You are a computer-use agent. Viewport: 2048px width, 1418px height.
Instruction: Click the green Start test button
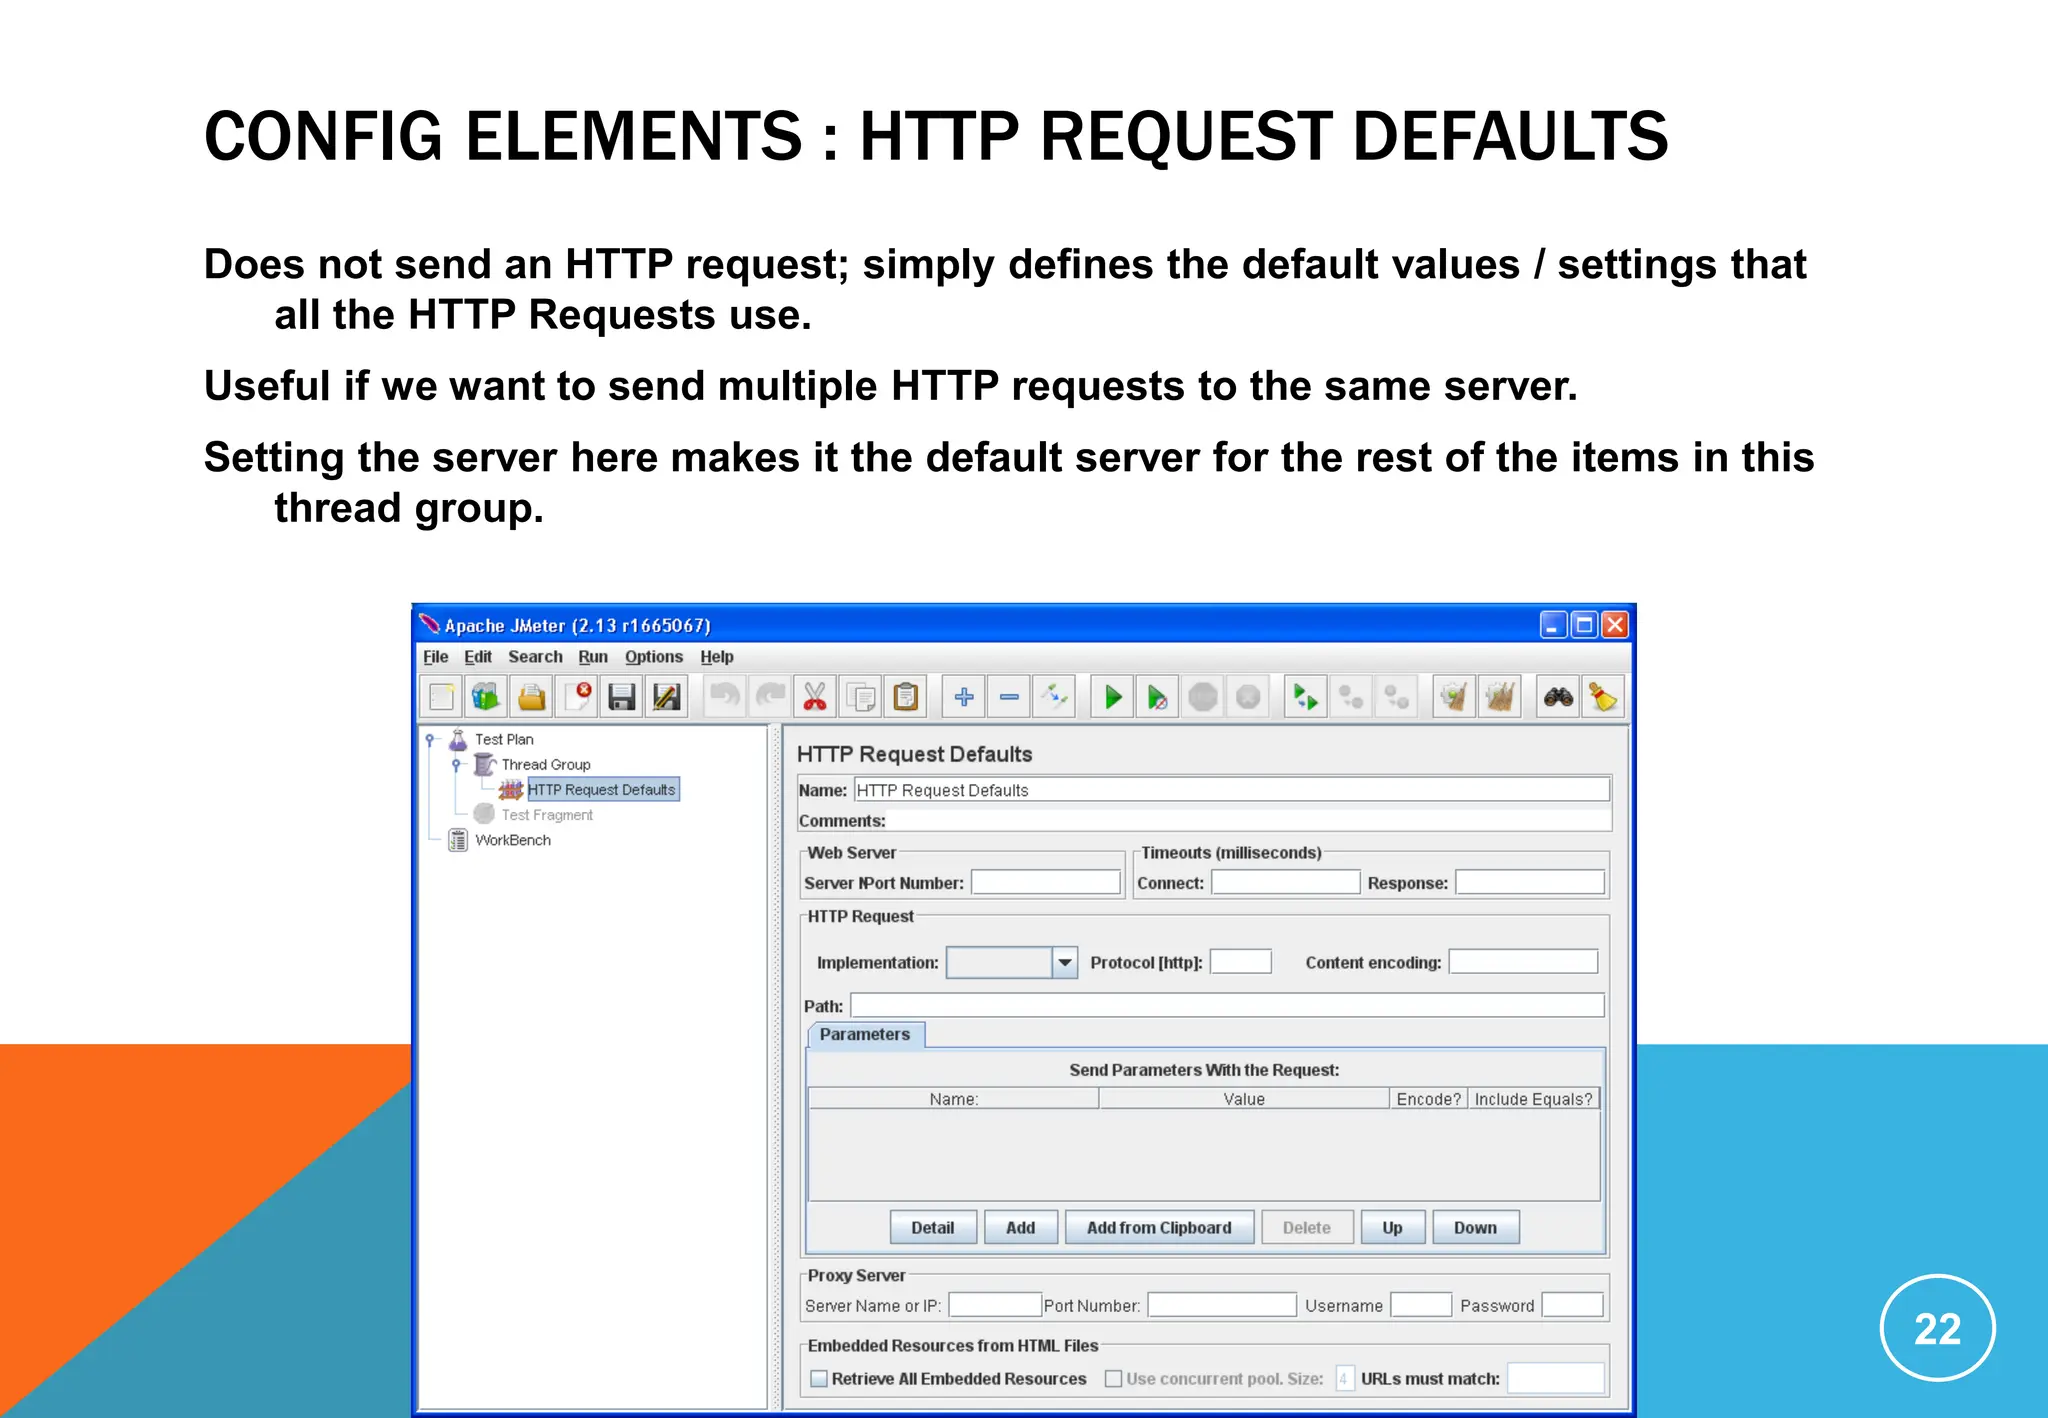1112,697
